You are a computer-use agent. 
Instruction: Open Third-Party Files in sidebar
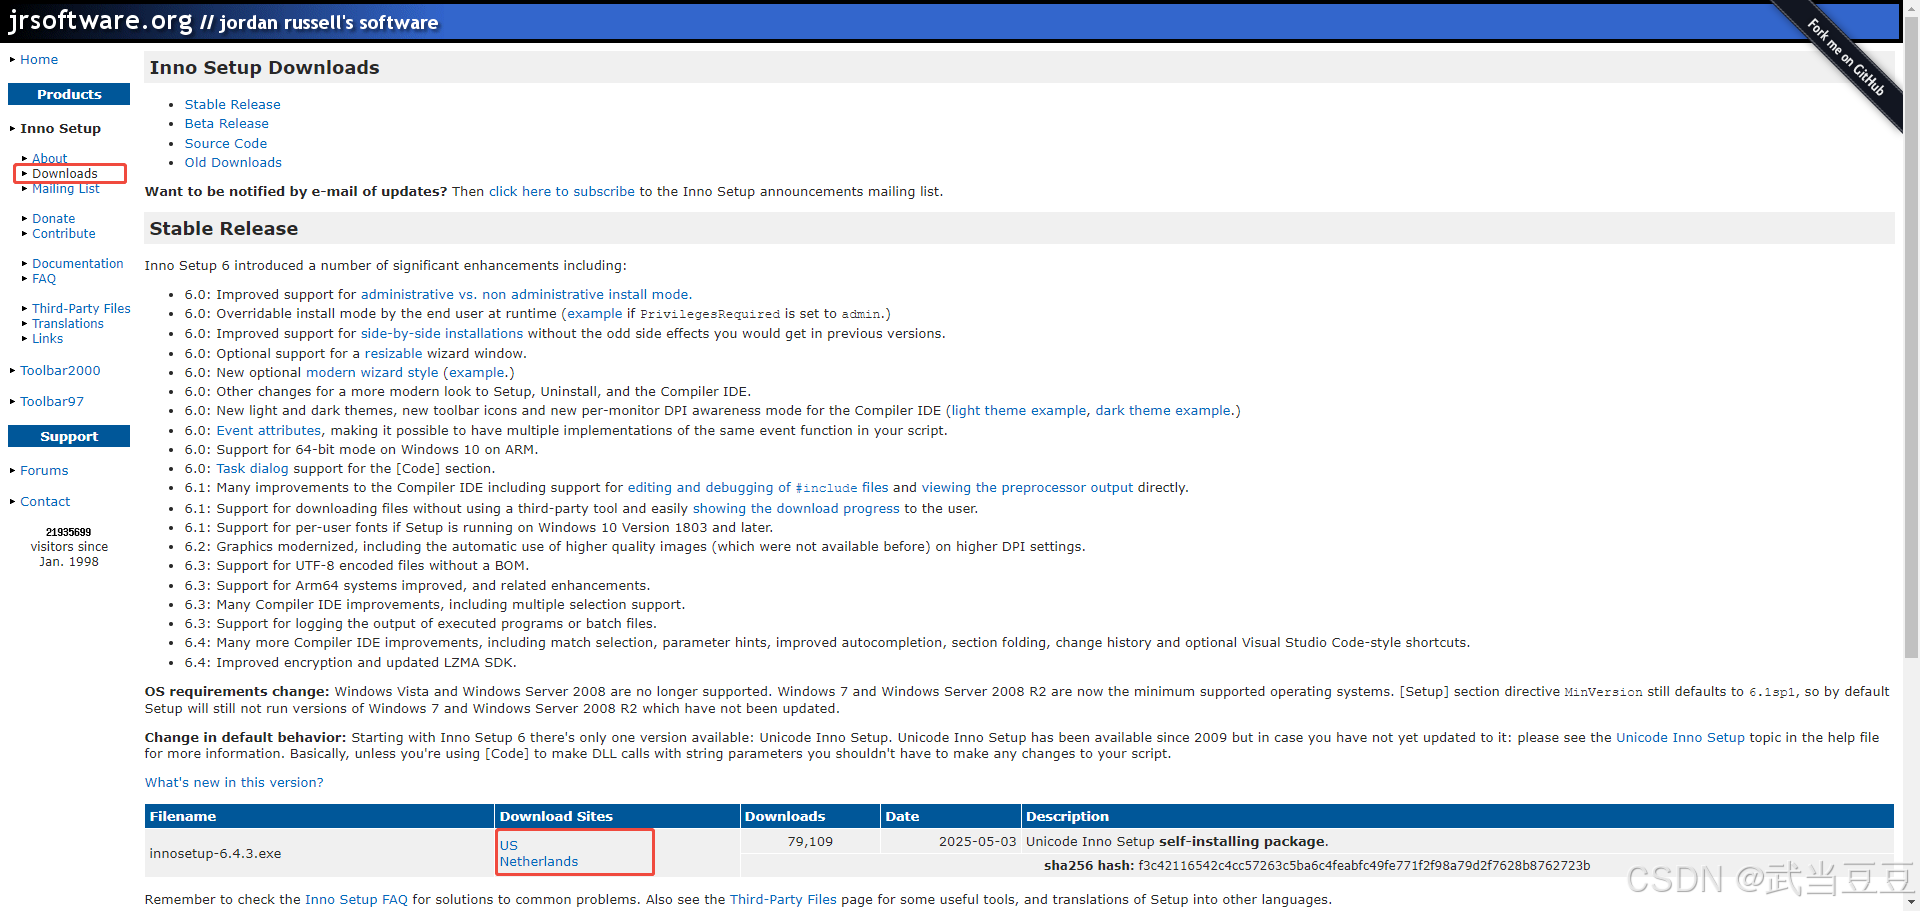point(81,309)
